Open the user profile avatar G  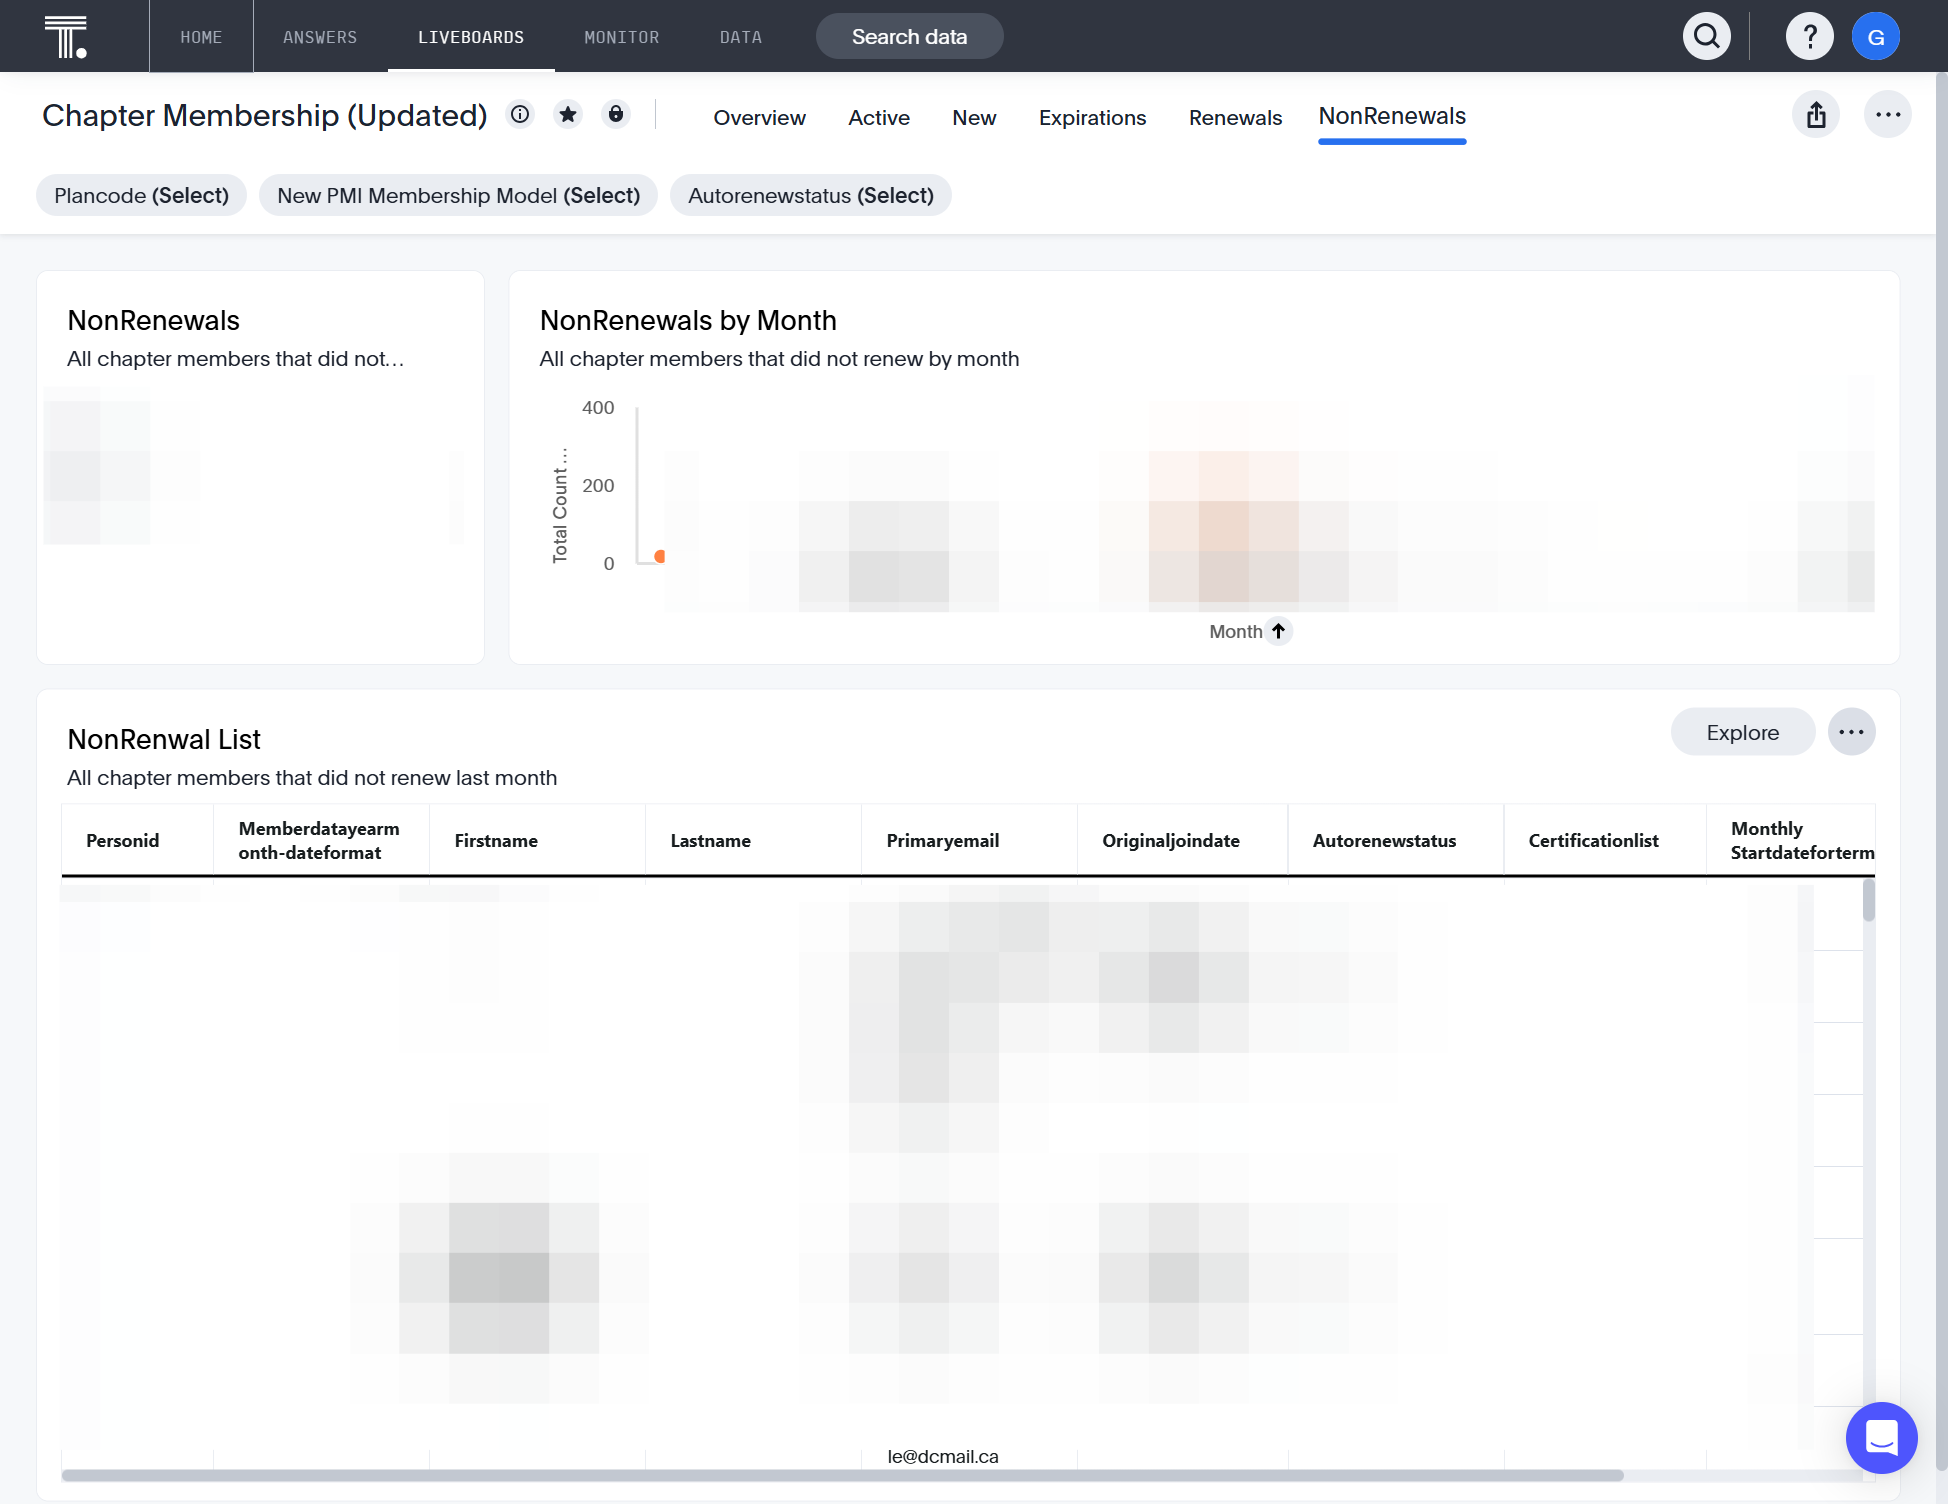[1876, 37]
